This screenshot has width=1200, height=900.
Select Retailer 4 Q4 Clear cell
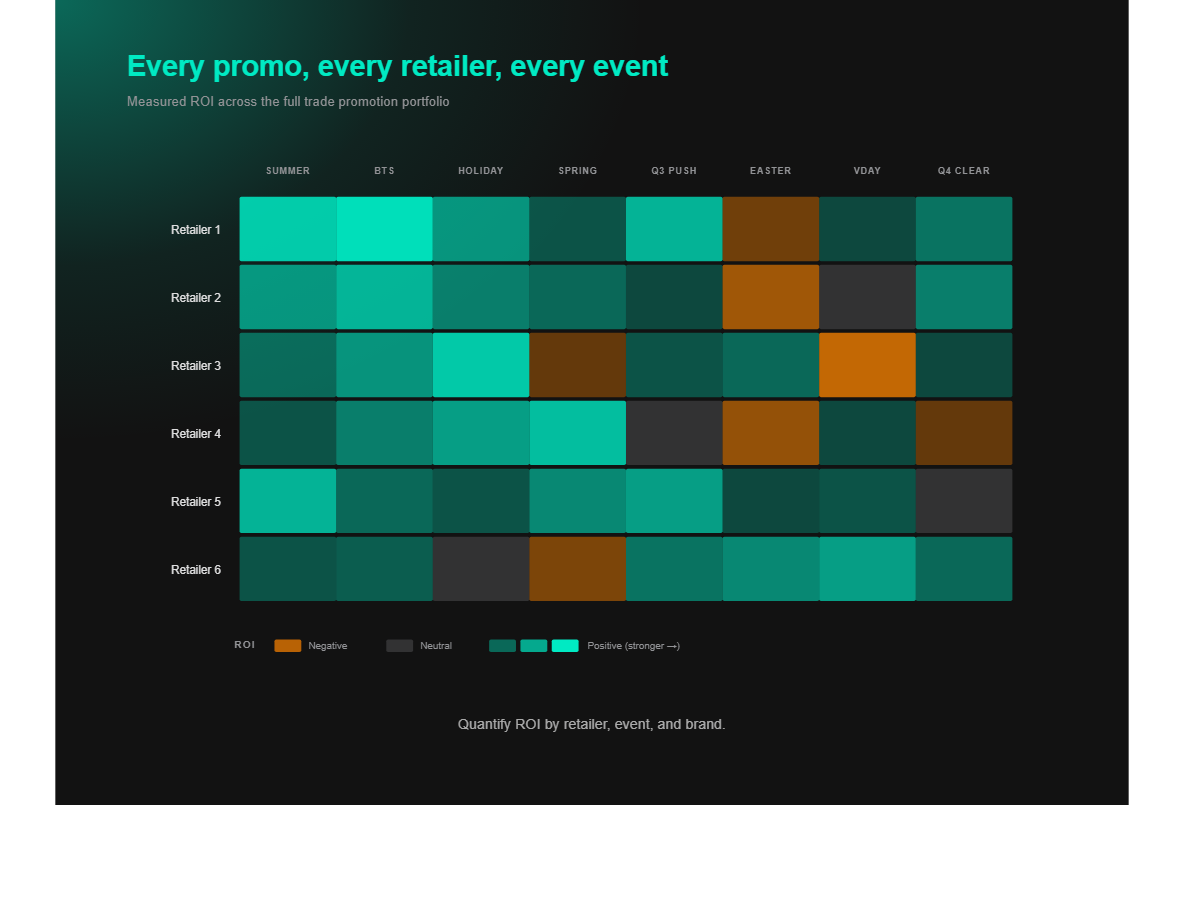(x=964, y=433)
